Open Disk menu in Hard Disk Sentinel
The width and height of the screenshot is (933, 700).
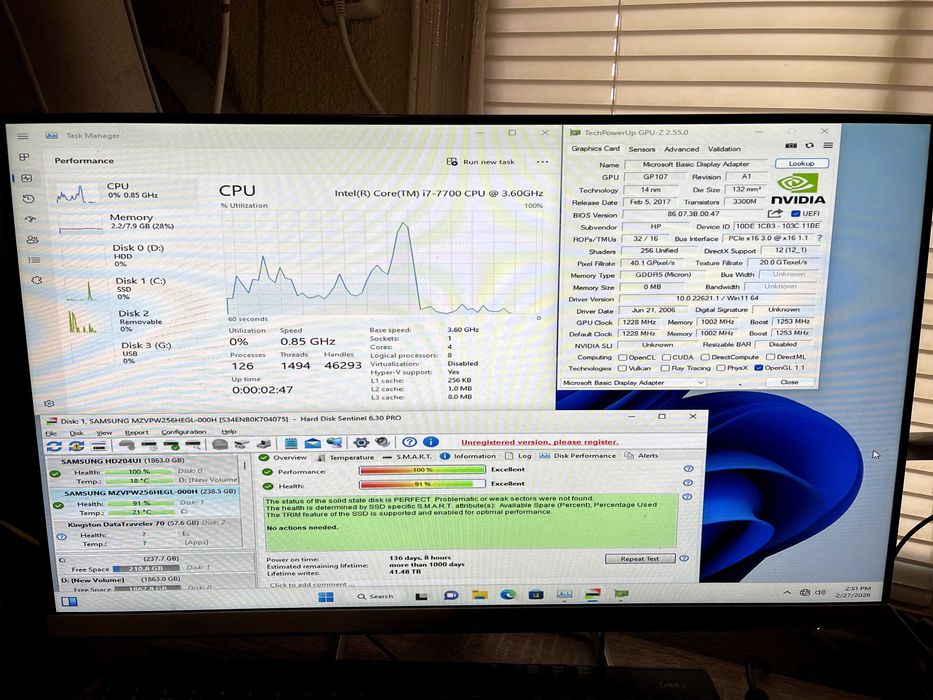[x=76, y=433]
